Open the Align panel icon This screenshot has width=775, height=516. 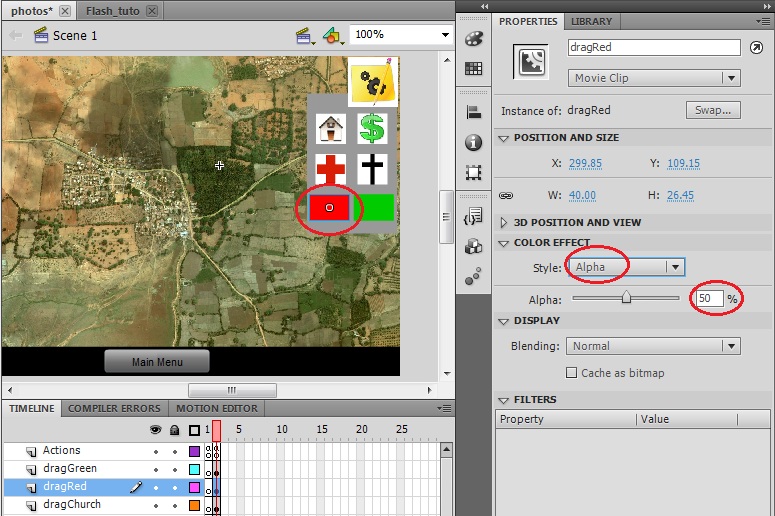474,112
